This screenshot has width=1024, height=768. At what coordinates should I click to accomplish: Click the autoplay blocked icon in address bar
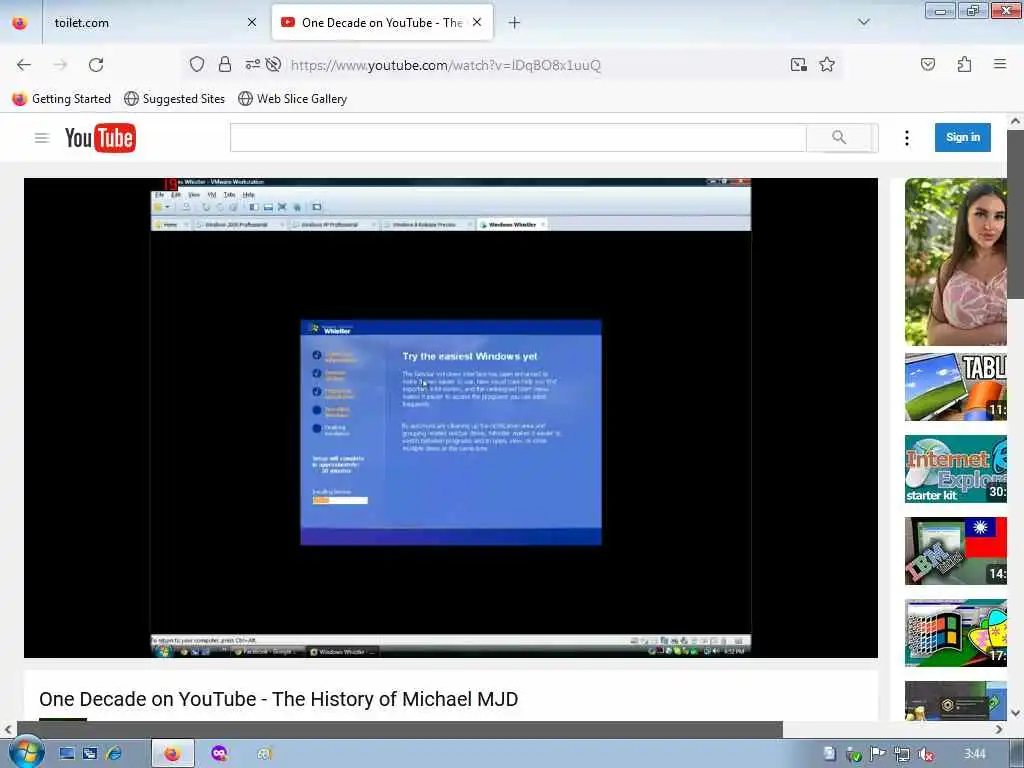[274, 64]
